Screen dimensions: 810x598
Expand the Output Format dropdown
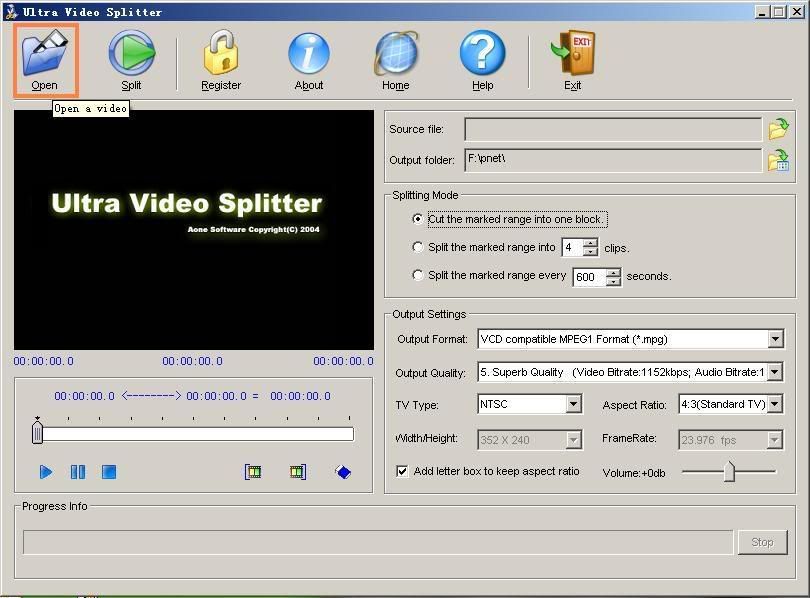point(775,339)
